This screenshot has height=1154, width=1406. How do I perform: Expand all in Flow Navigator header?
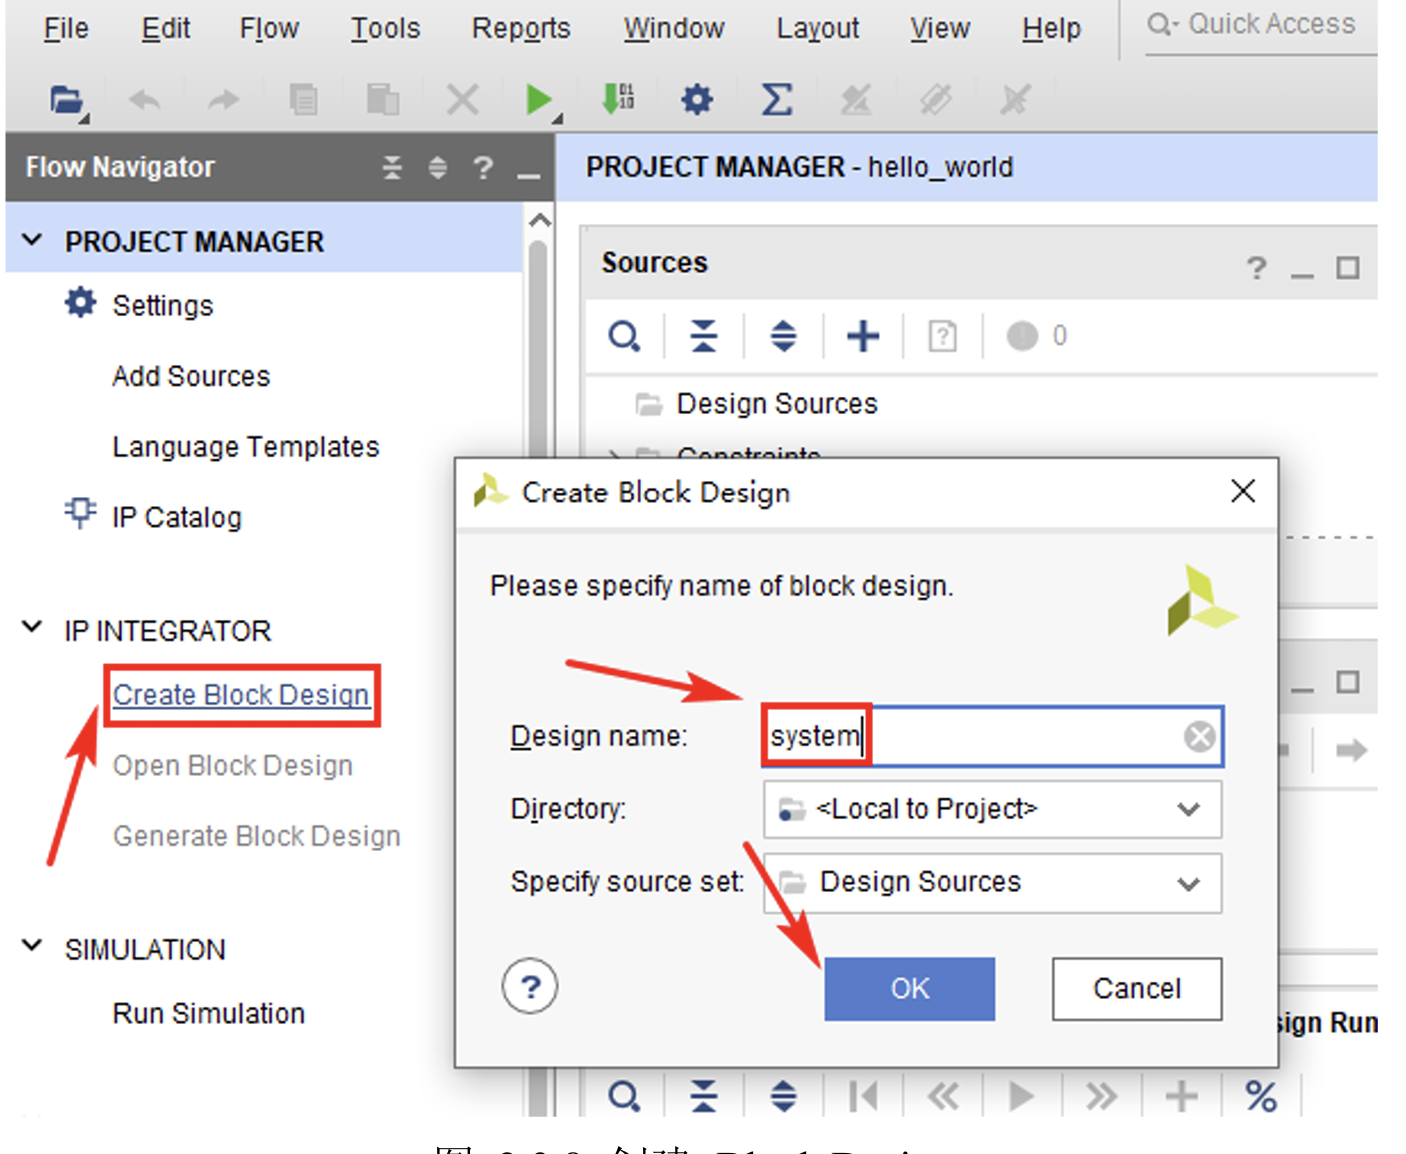tap(437, 167)
